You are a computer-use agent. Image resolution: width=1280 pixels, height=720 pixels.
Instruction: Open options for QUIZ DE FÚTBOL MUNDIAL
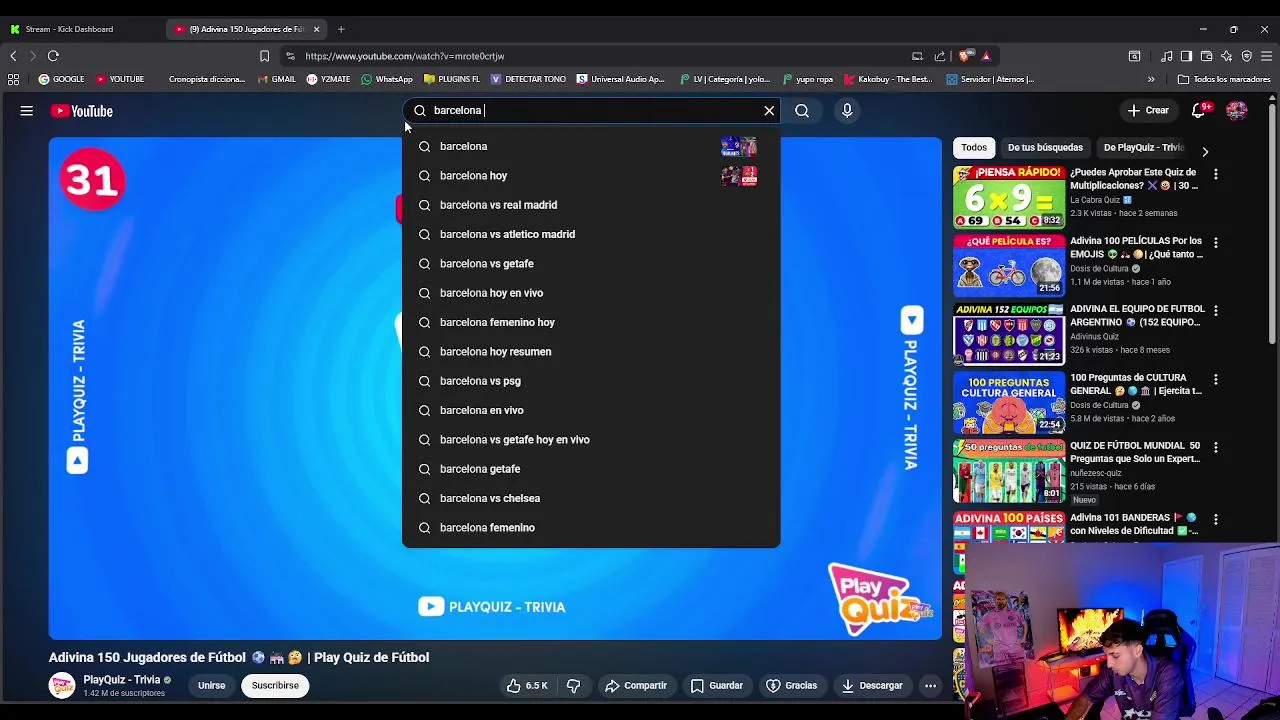click(x=1216, y=447)
